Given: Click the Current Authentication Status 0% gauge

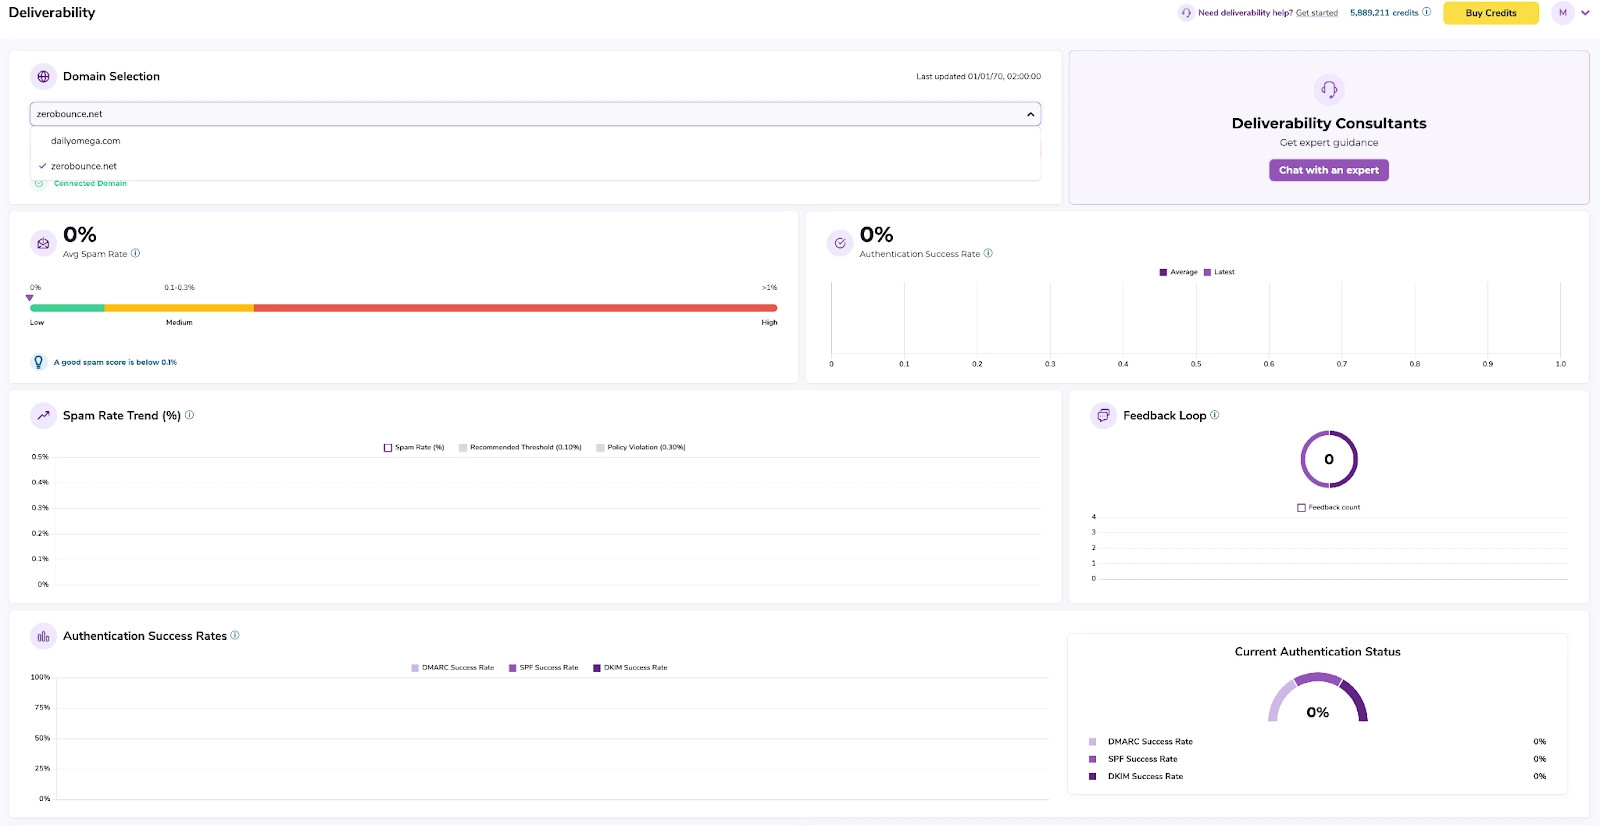Looking at the screenshot, I should pyautogui.click(x=1318, y=698).
